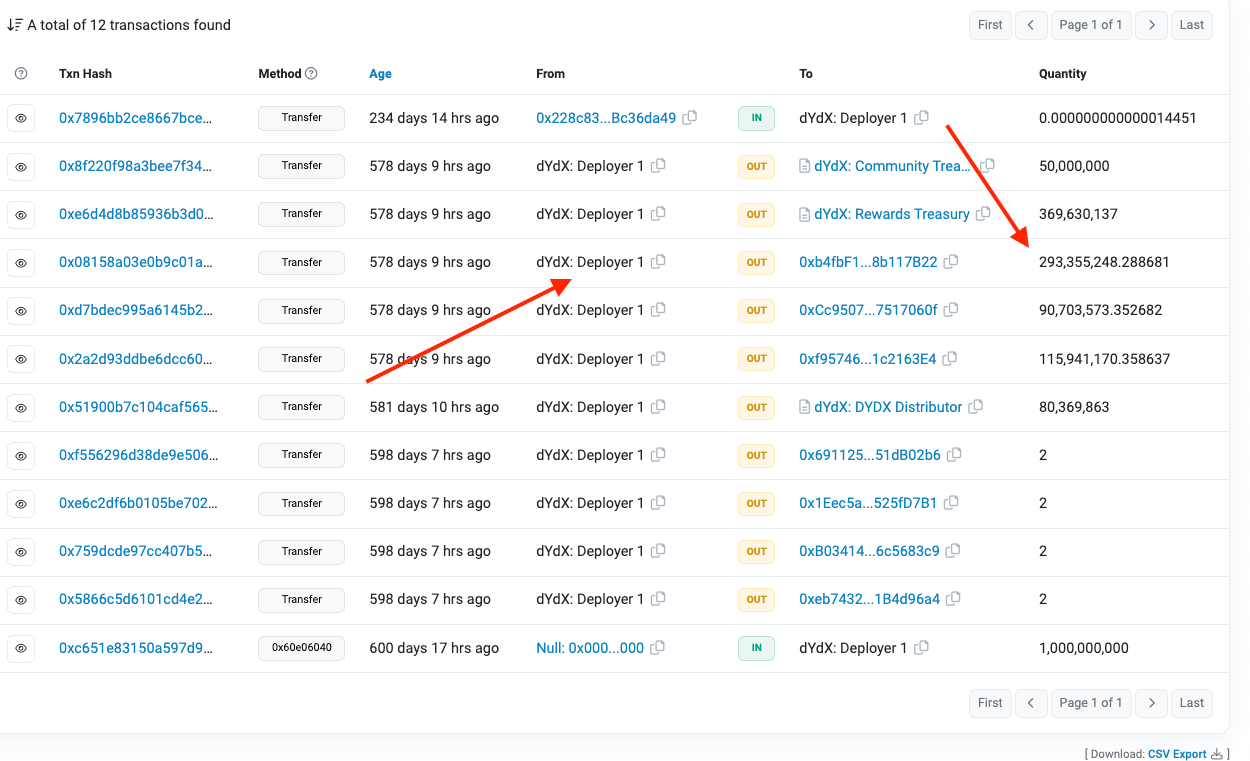The height and width of the screenshot is (761, 1250).
Task: Preview transaction 0xe6d4d8b85936b3d0 with eye icon
Action: click(21, 214)
